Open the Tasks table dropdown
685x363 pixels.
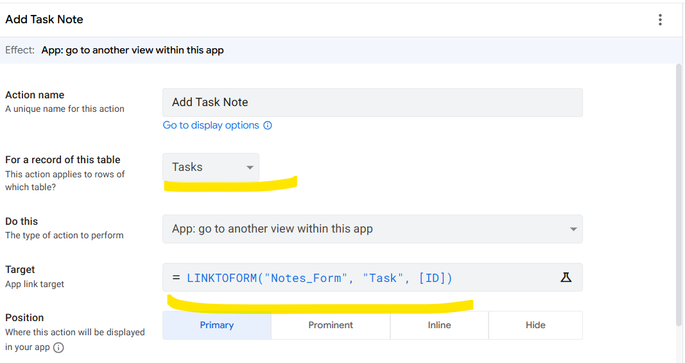(x=211, y=167)
